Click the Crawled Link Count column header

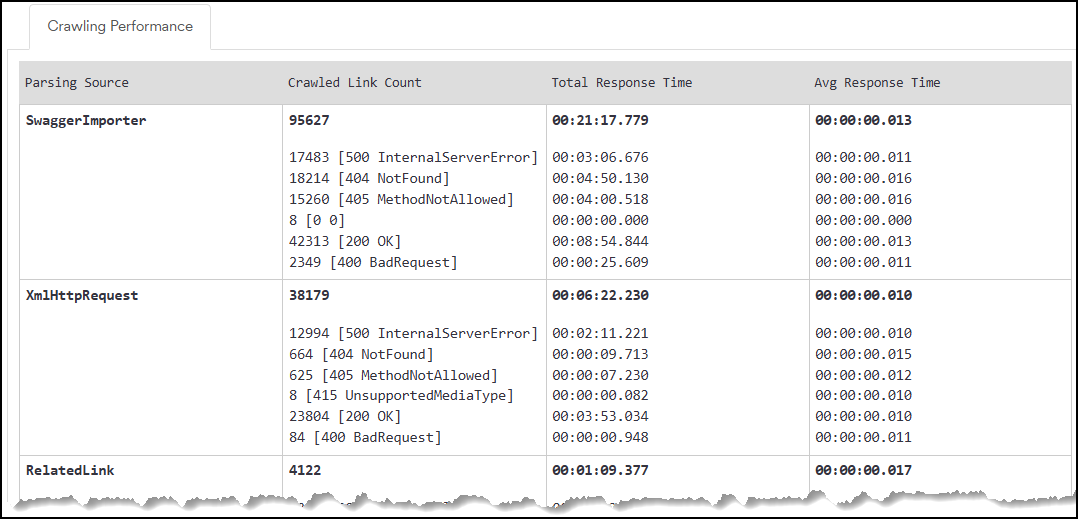point(354,83)
